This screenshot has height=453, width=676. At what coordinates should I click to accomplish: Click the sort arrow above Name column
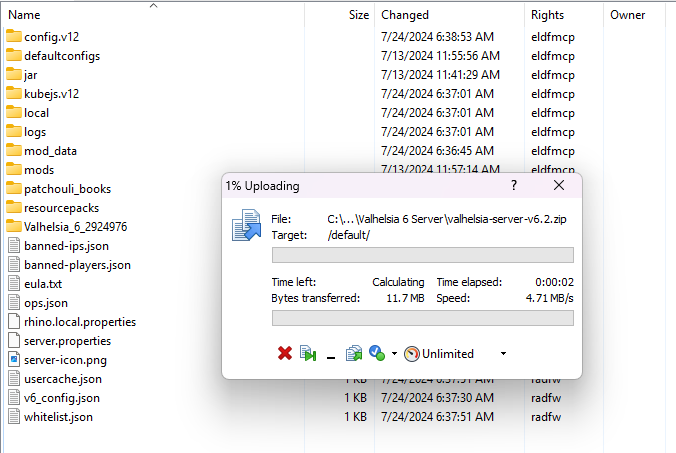point(153,6)
